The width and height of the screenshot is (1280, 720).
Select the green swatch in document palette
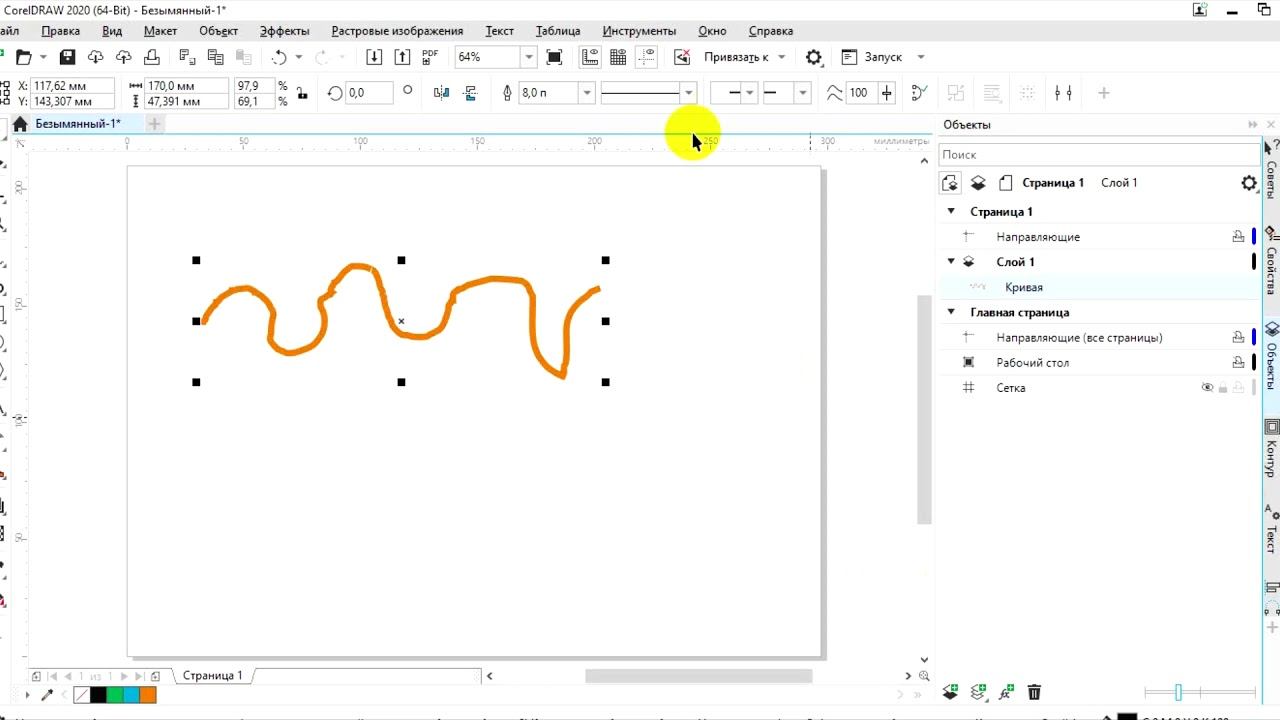(114, 695)
